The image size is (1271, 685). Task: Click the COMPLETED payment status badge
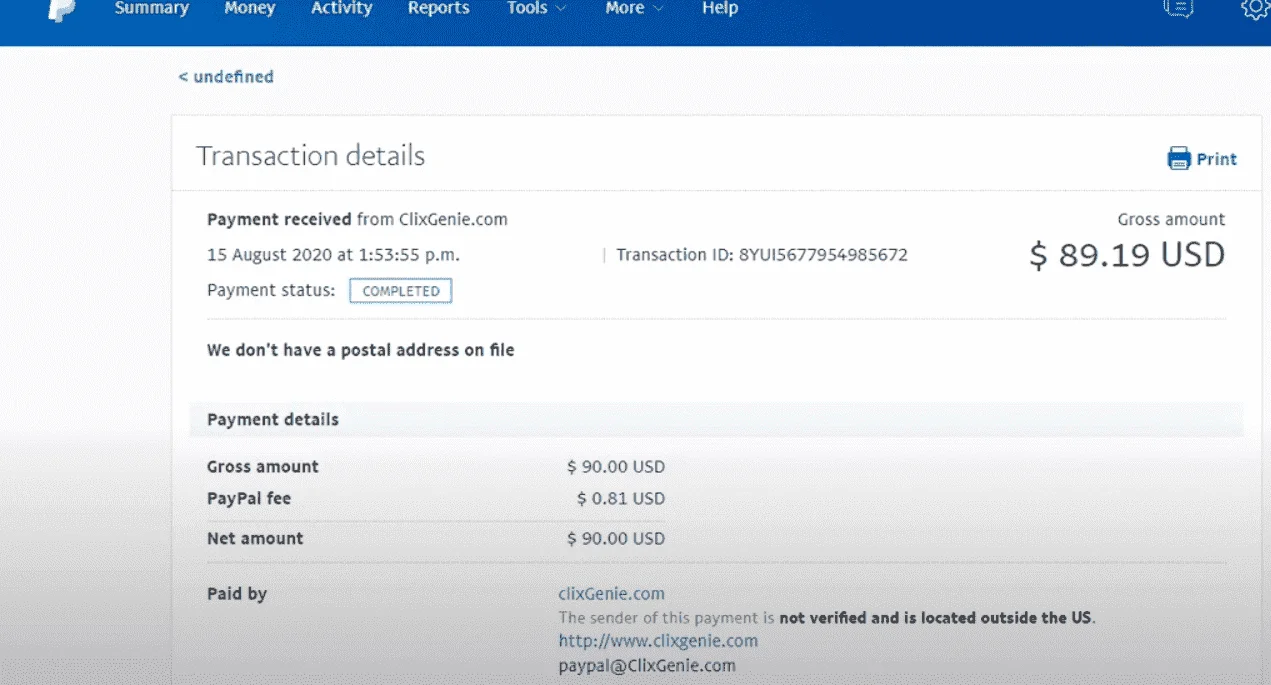coord(401,291)
